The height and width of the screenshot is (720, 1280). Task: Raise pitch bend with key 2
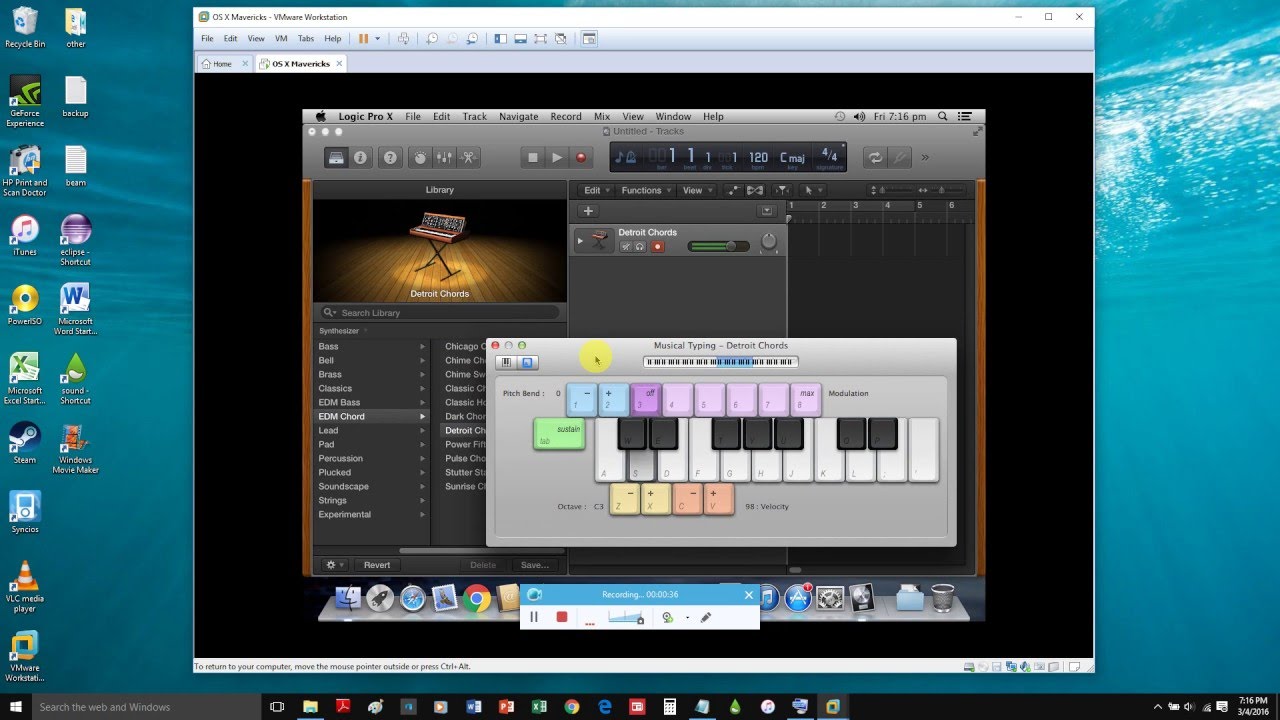pyautogui.click(x=613, y=399)
